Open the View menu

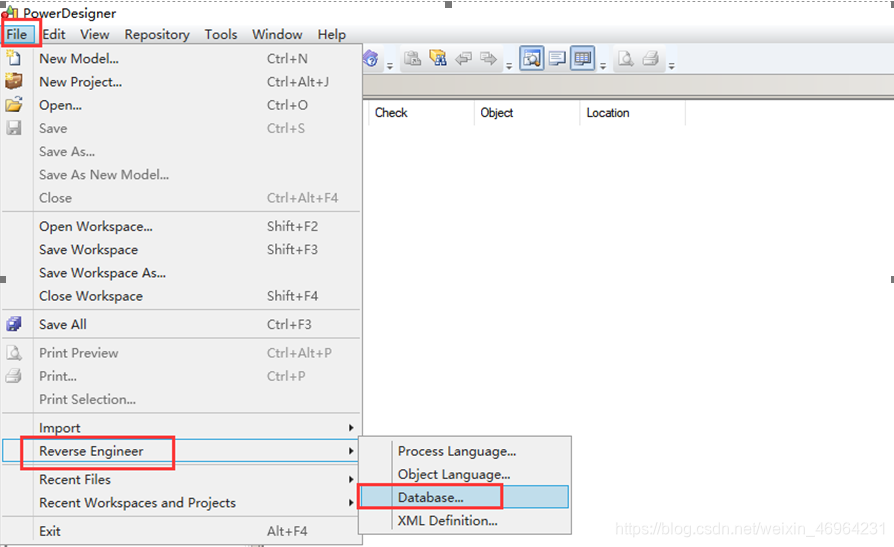pyautogui.click(x=95, y=35)
